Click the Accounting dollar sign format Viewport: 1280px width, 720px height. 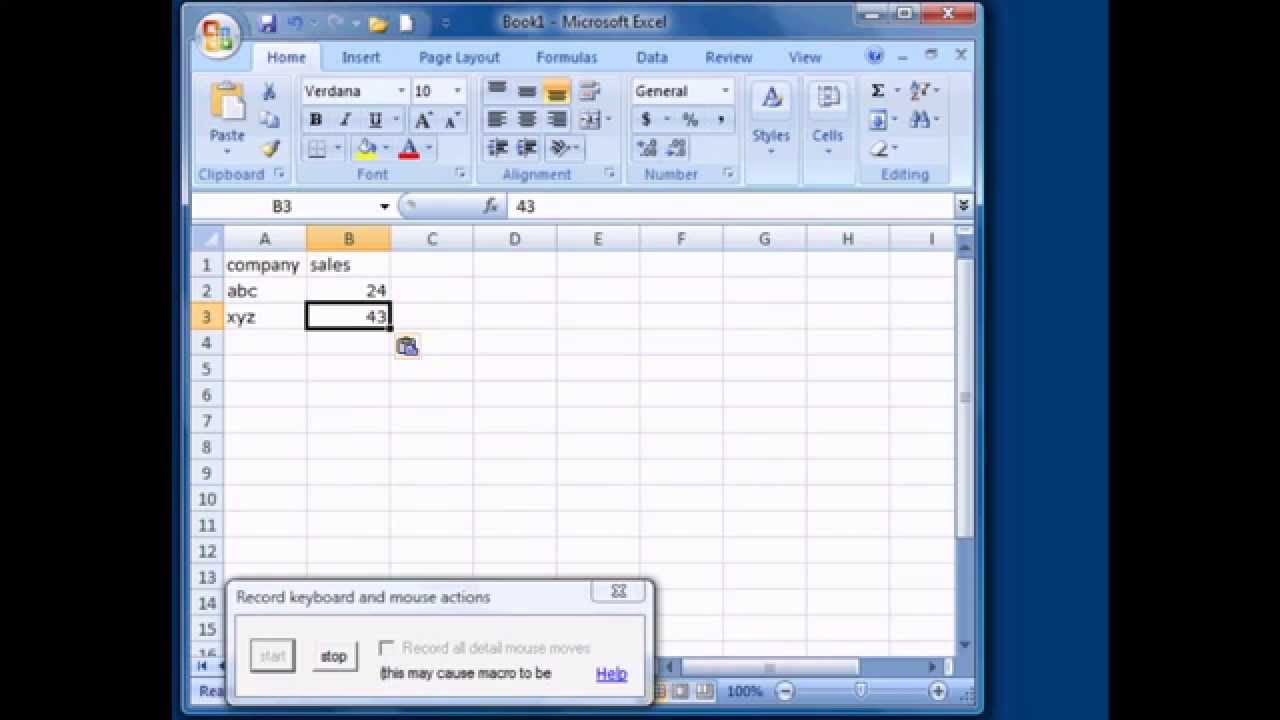(x=646, y=120)
